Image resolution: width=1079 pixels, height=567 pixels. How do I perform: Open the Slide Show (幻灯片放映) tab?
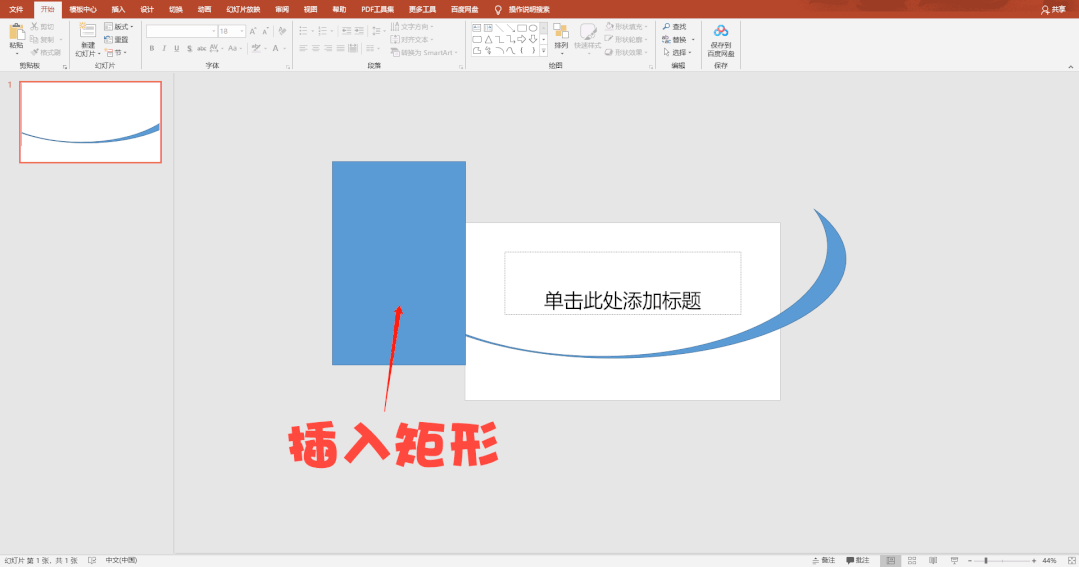coord(243,10)
